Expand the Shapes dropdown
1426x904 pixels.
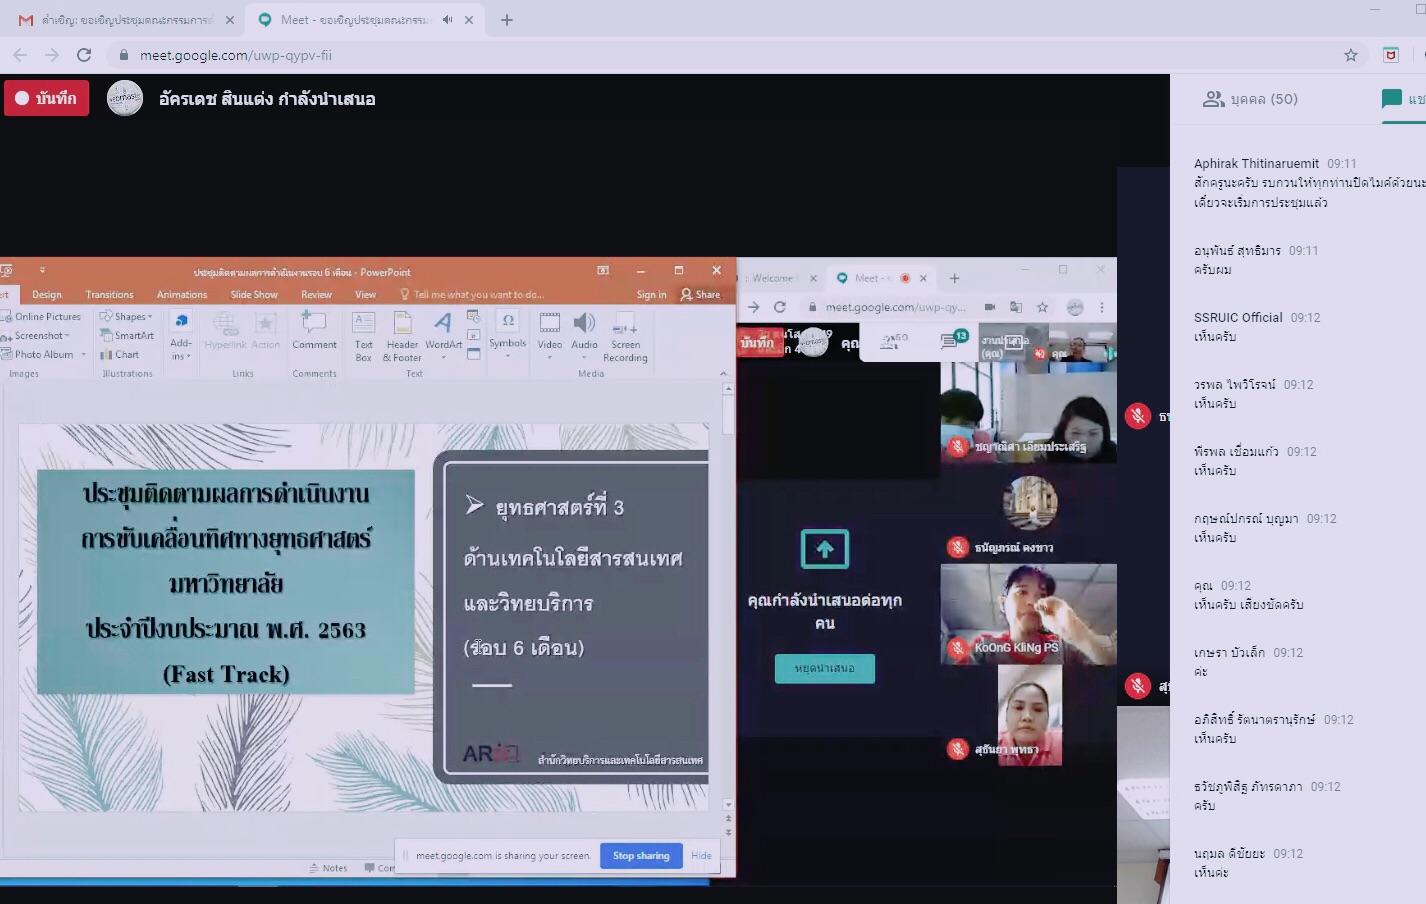pyautogui.click(x=127, y=317)
